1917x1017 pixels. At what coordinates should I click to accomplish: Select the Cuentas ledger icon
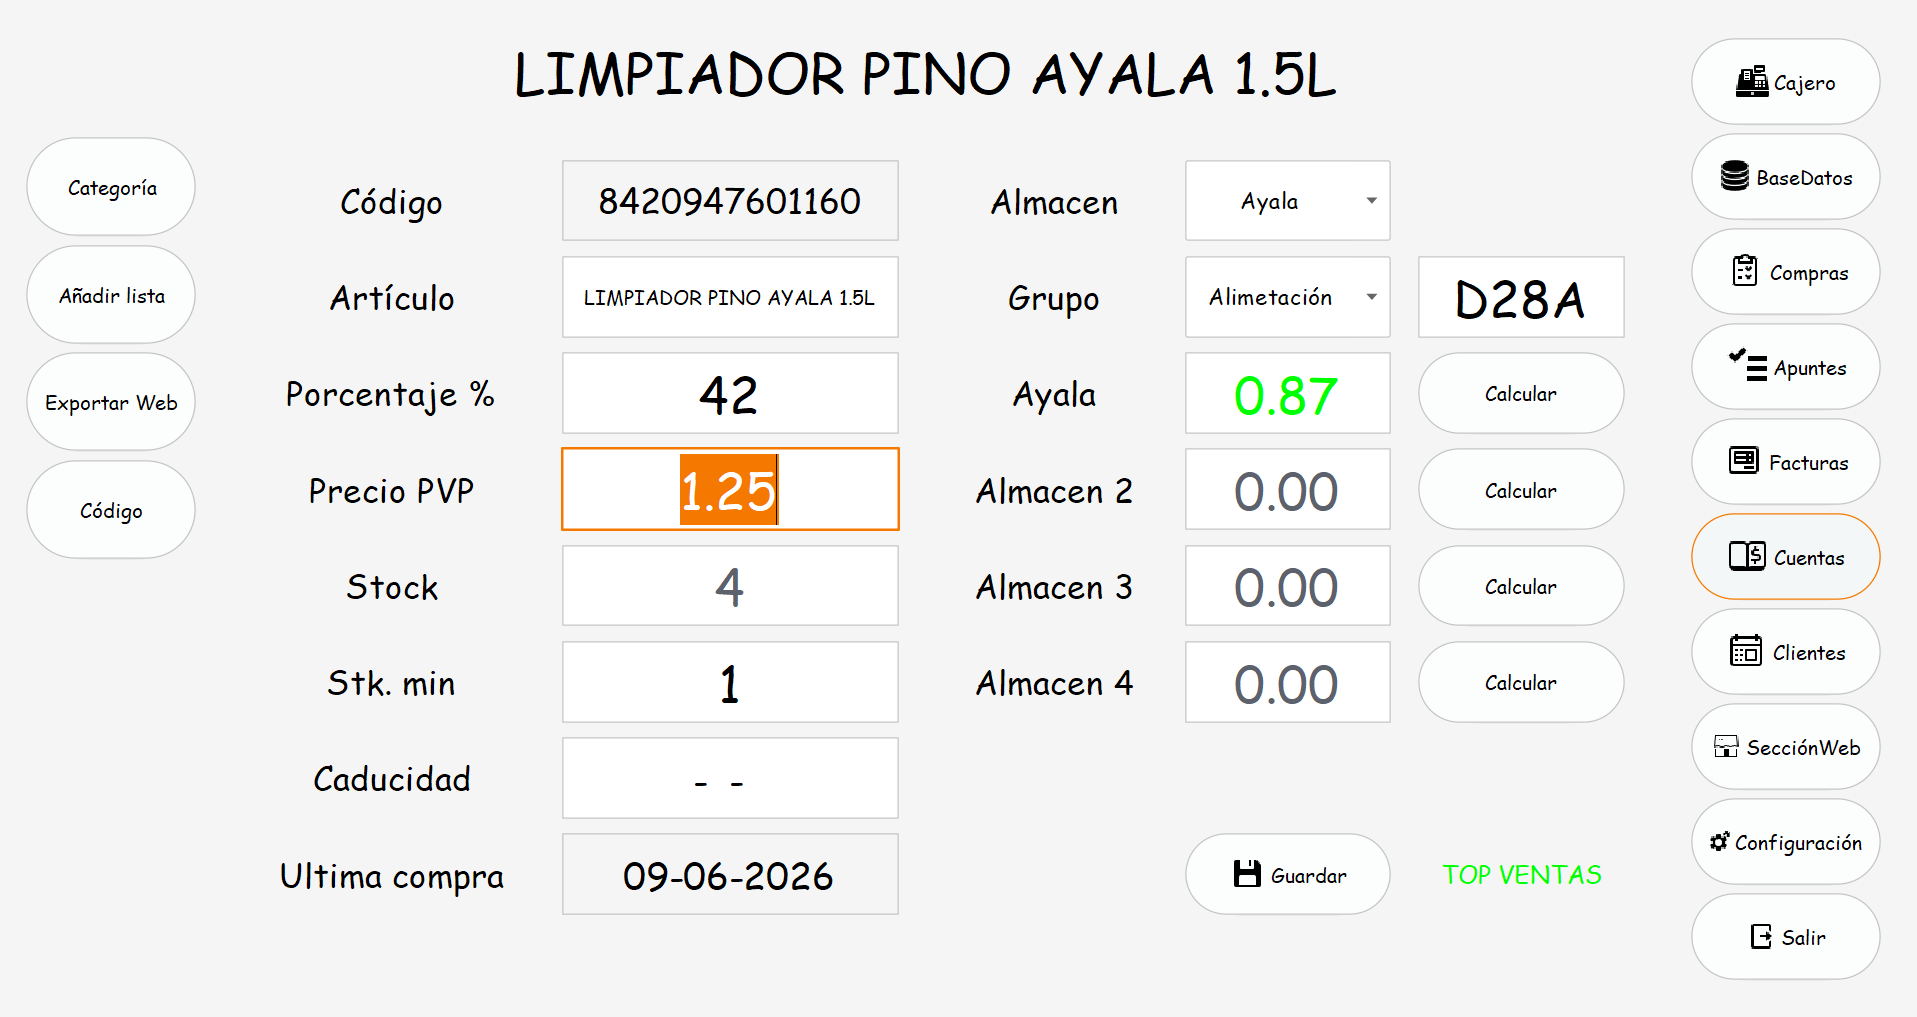[1747, 556]
